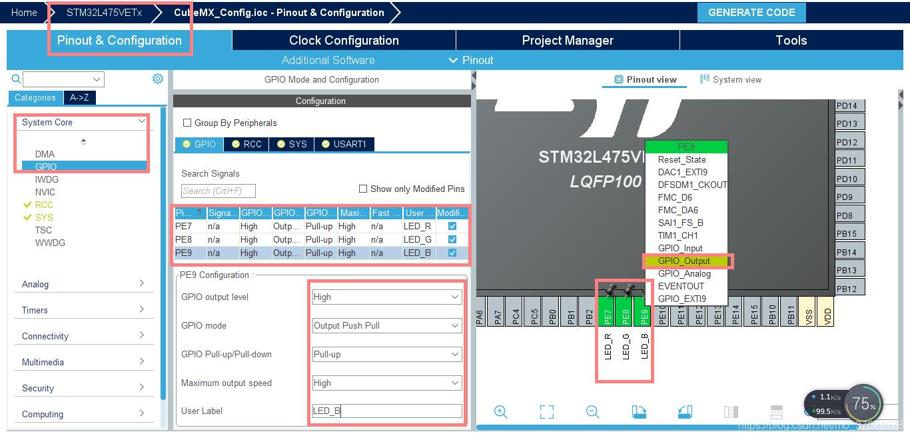The height and width of the screenshot is (438, 910).
Task: Click the VDD pin on the chip
Action: click(825, 312)
